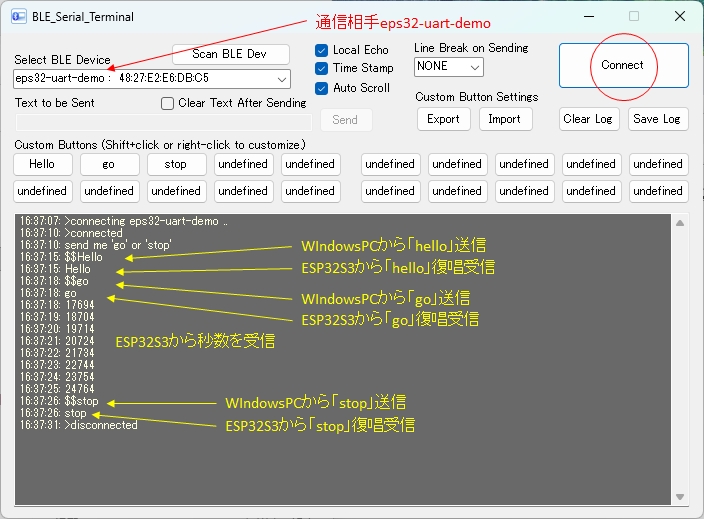Click the log scrollbar up arrow
The height and width of the screenshot is (519, 704).
[x=681, y=223]
